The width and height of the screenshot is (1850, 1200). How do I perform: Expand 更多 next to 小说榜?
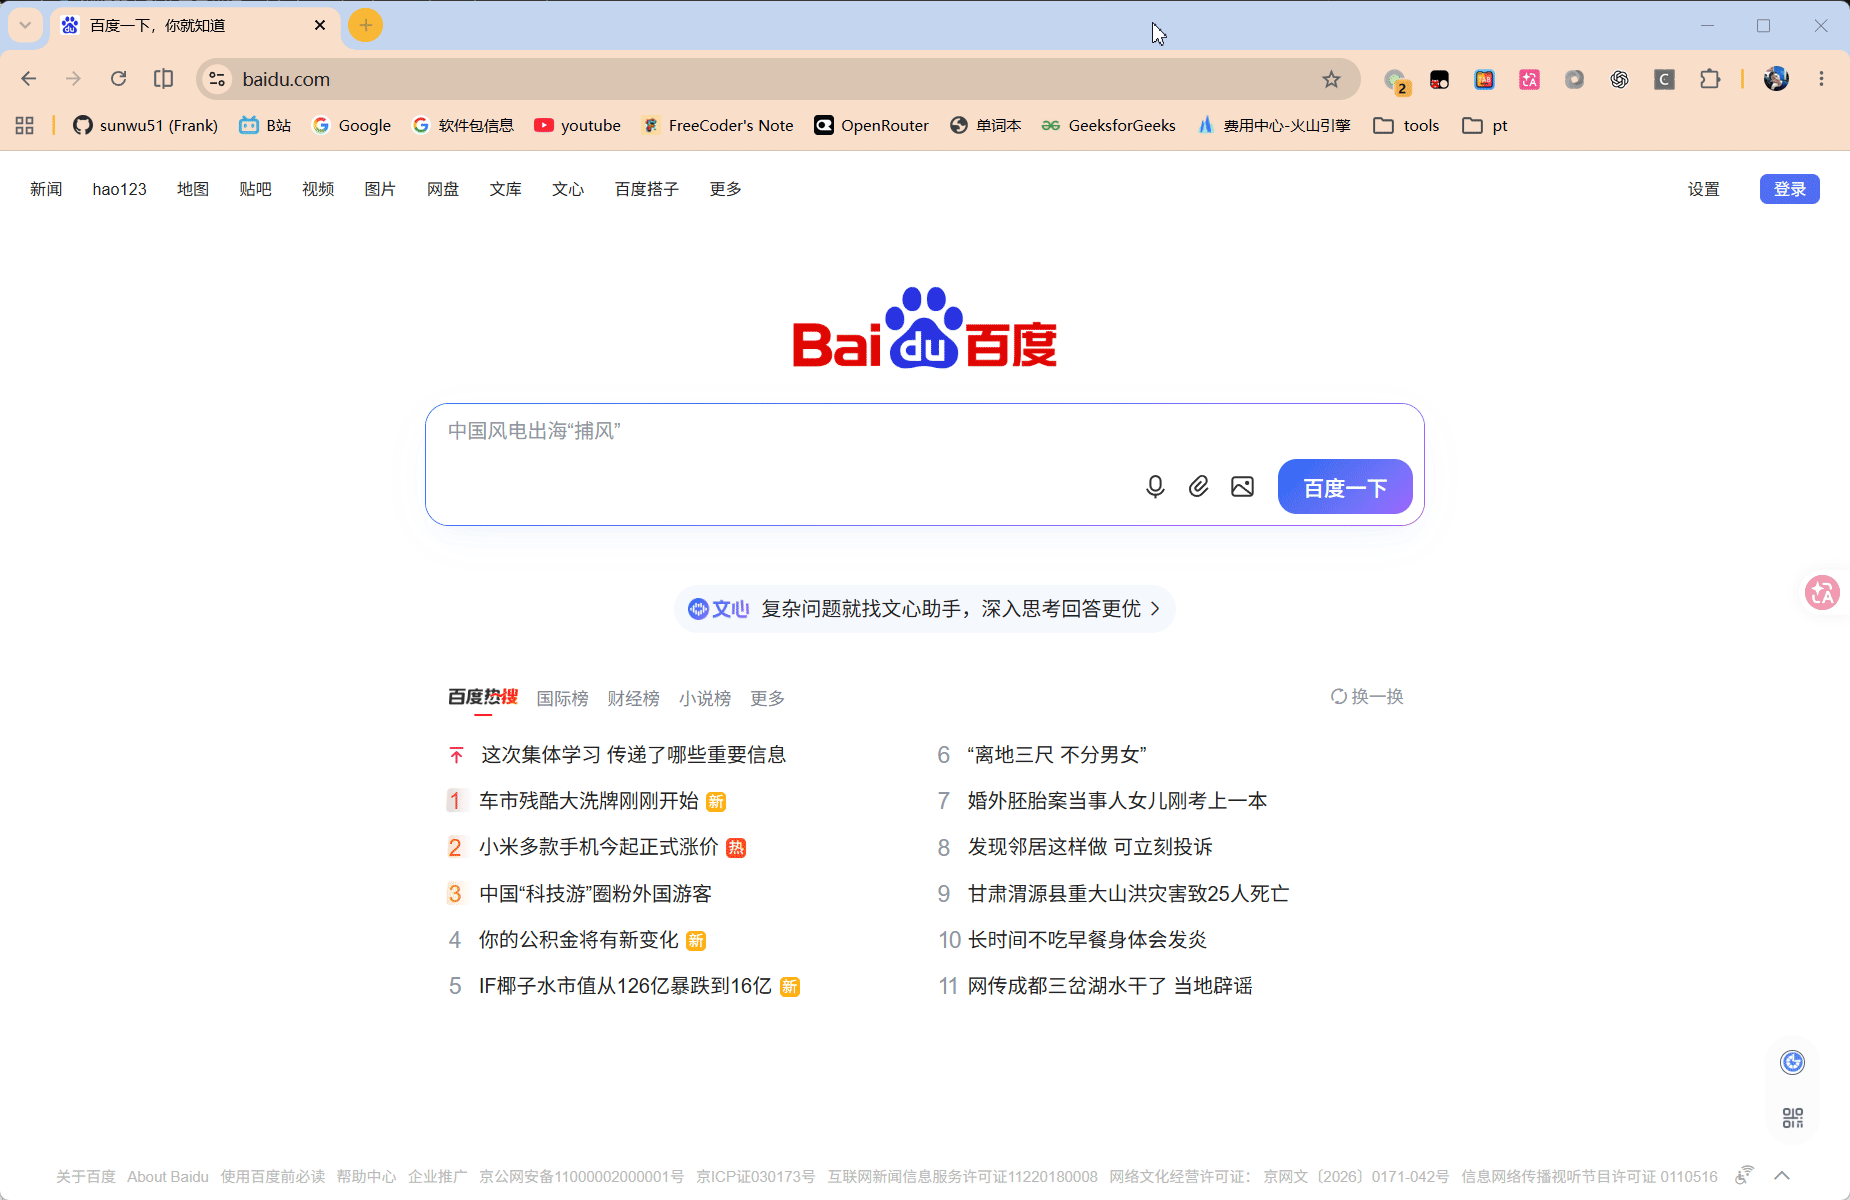coord(767,698)
